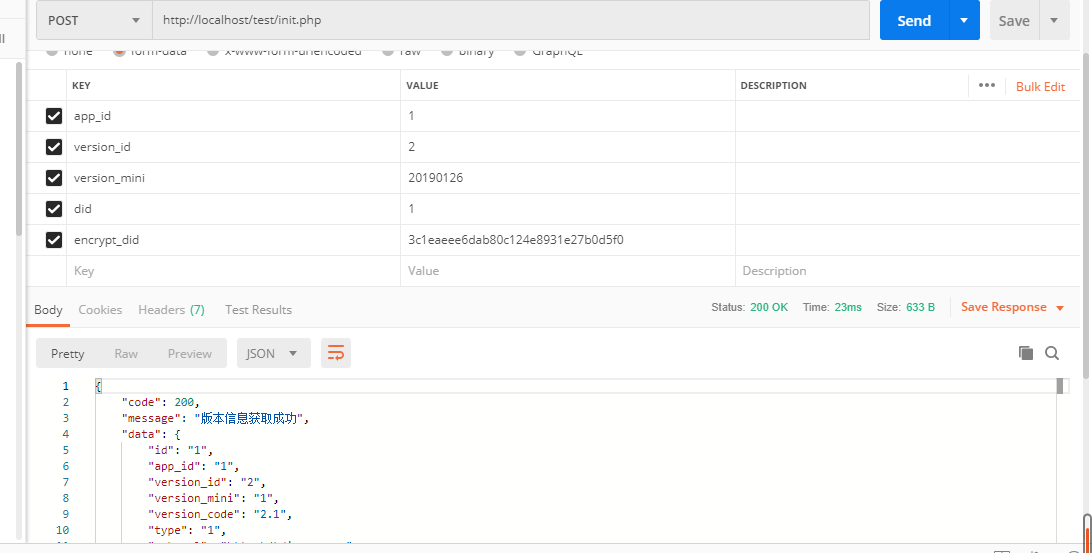Uncheck the app_id parameter checkbox
The image size is (1092, 553).
[54, 116]
